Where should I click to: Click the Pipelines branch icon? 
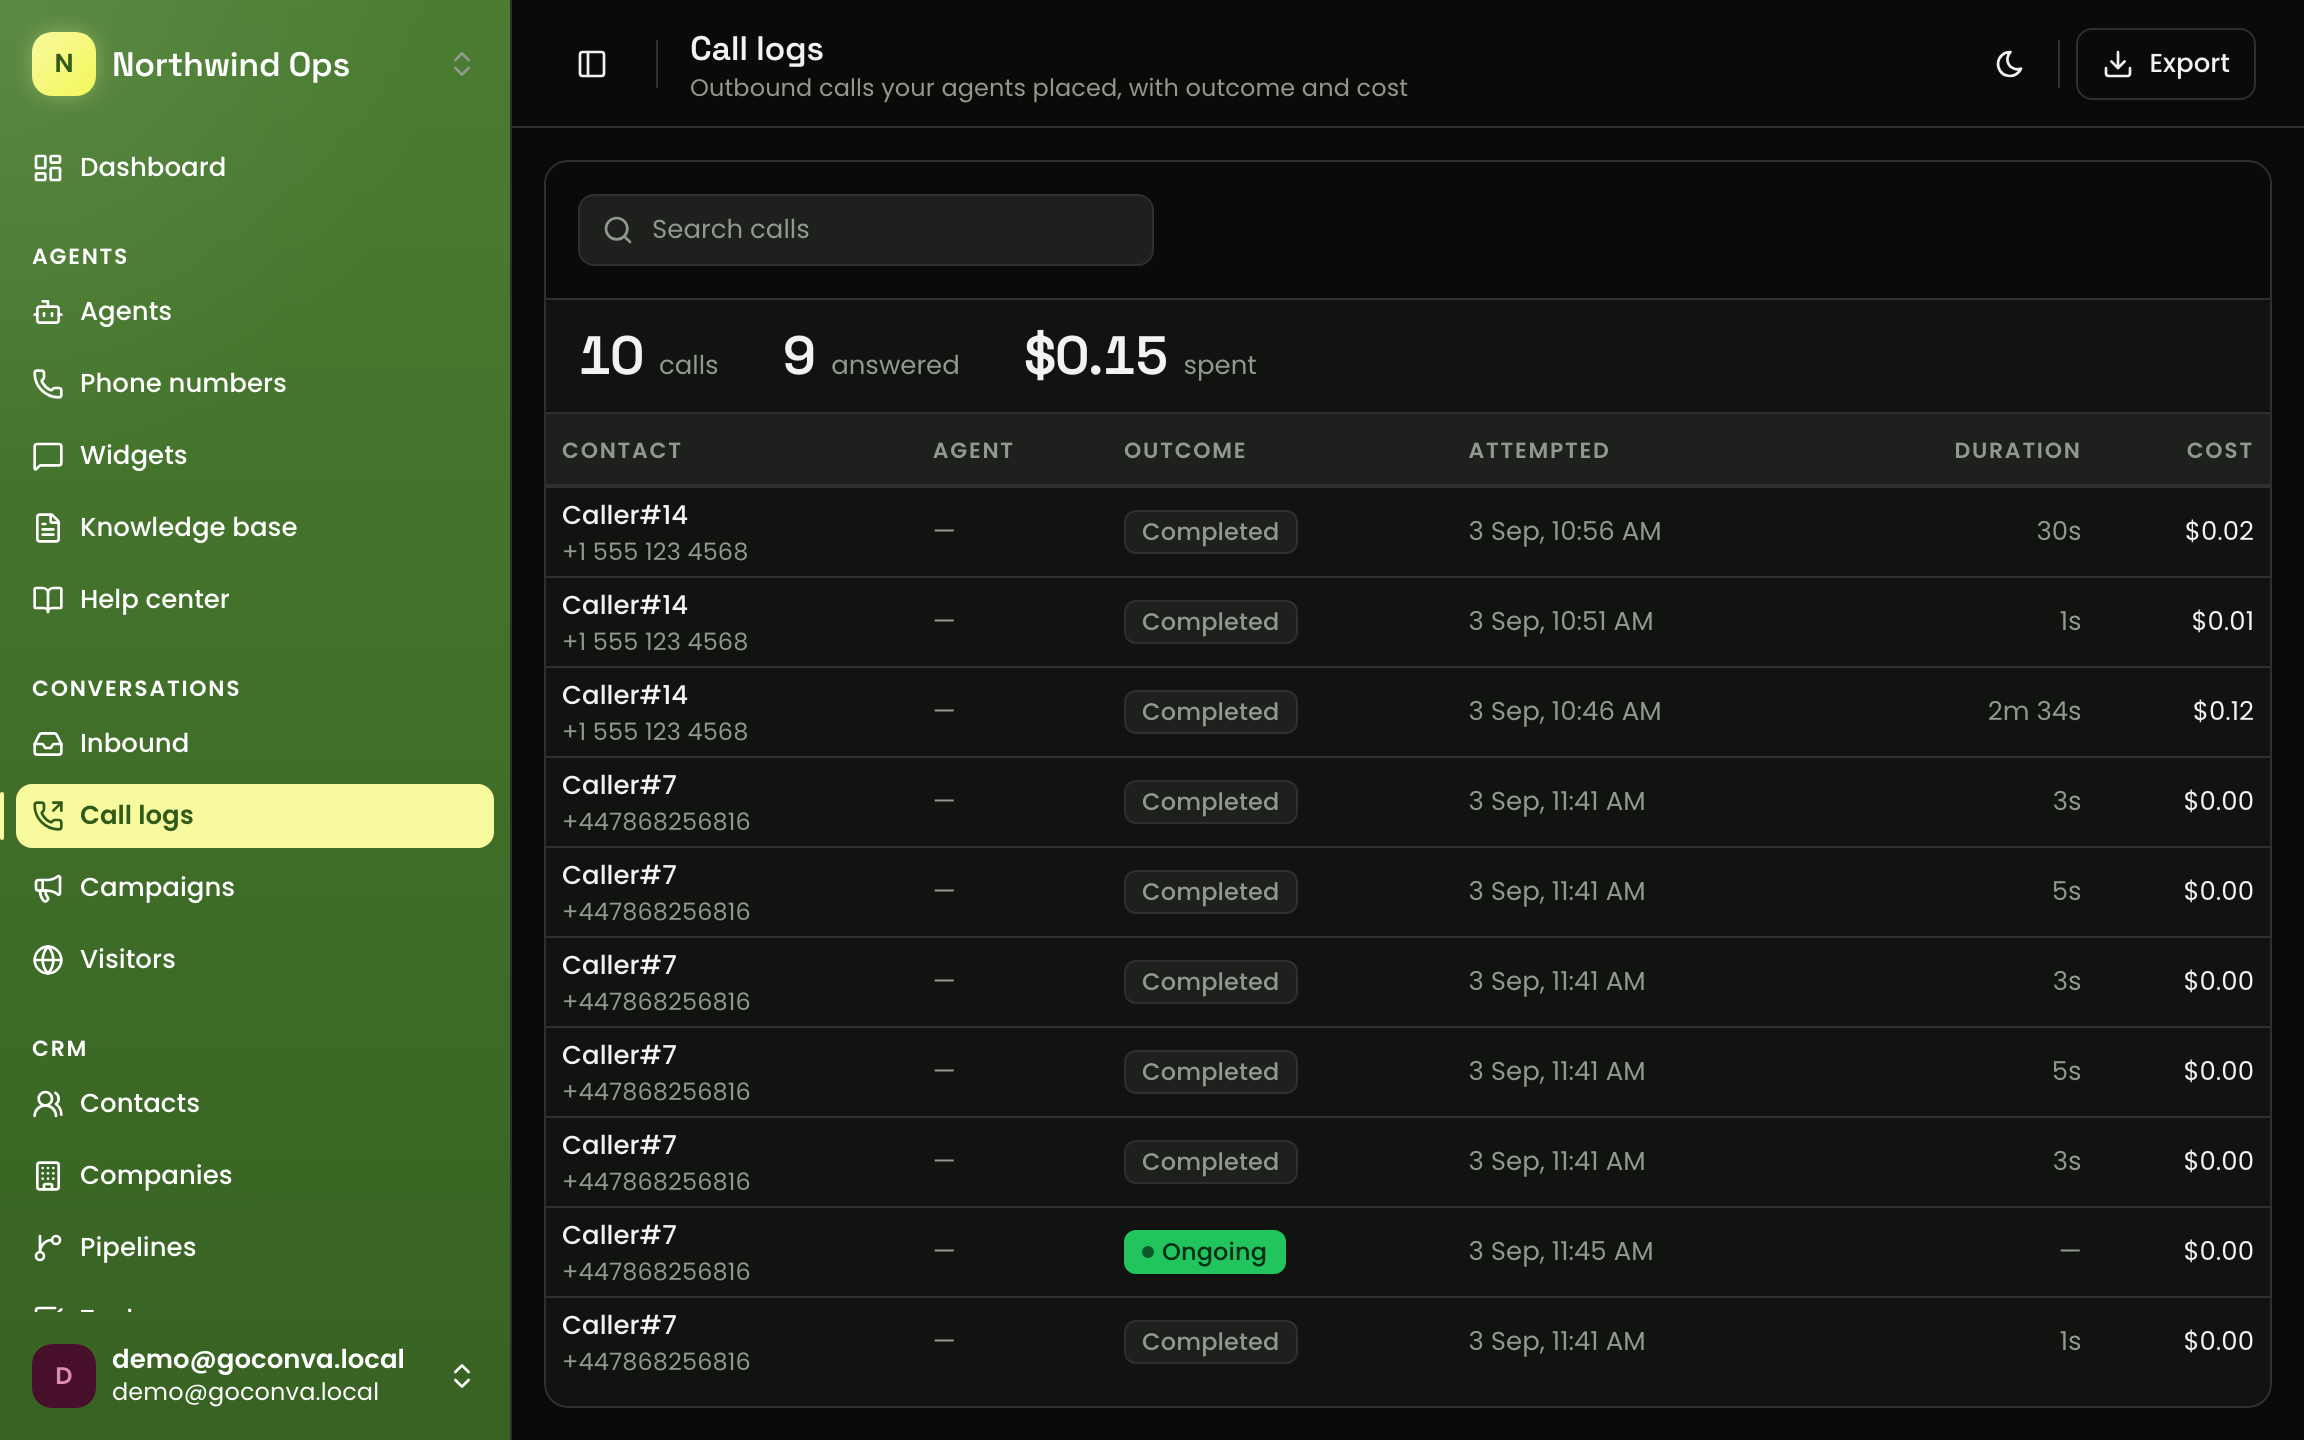click(48, 1247)
